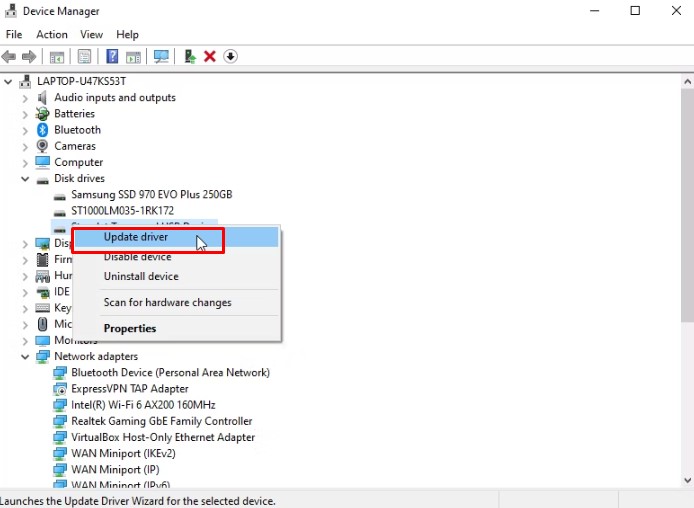Screen dimensions: 694x508
Task: Click the Forward arrow toolbar icon
Action: (29, 57)
